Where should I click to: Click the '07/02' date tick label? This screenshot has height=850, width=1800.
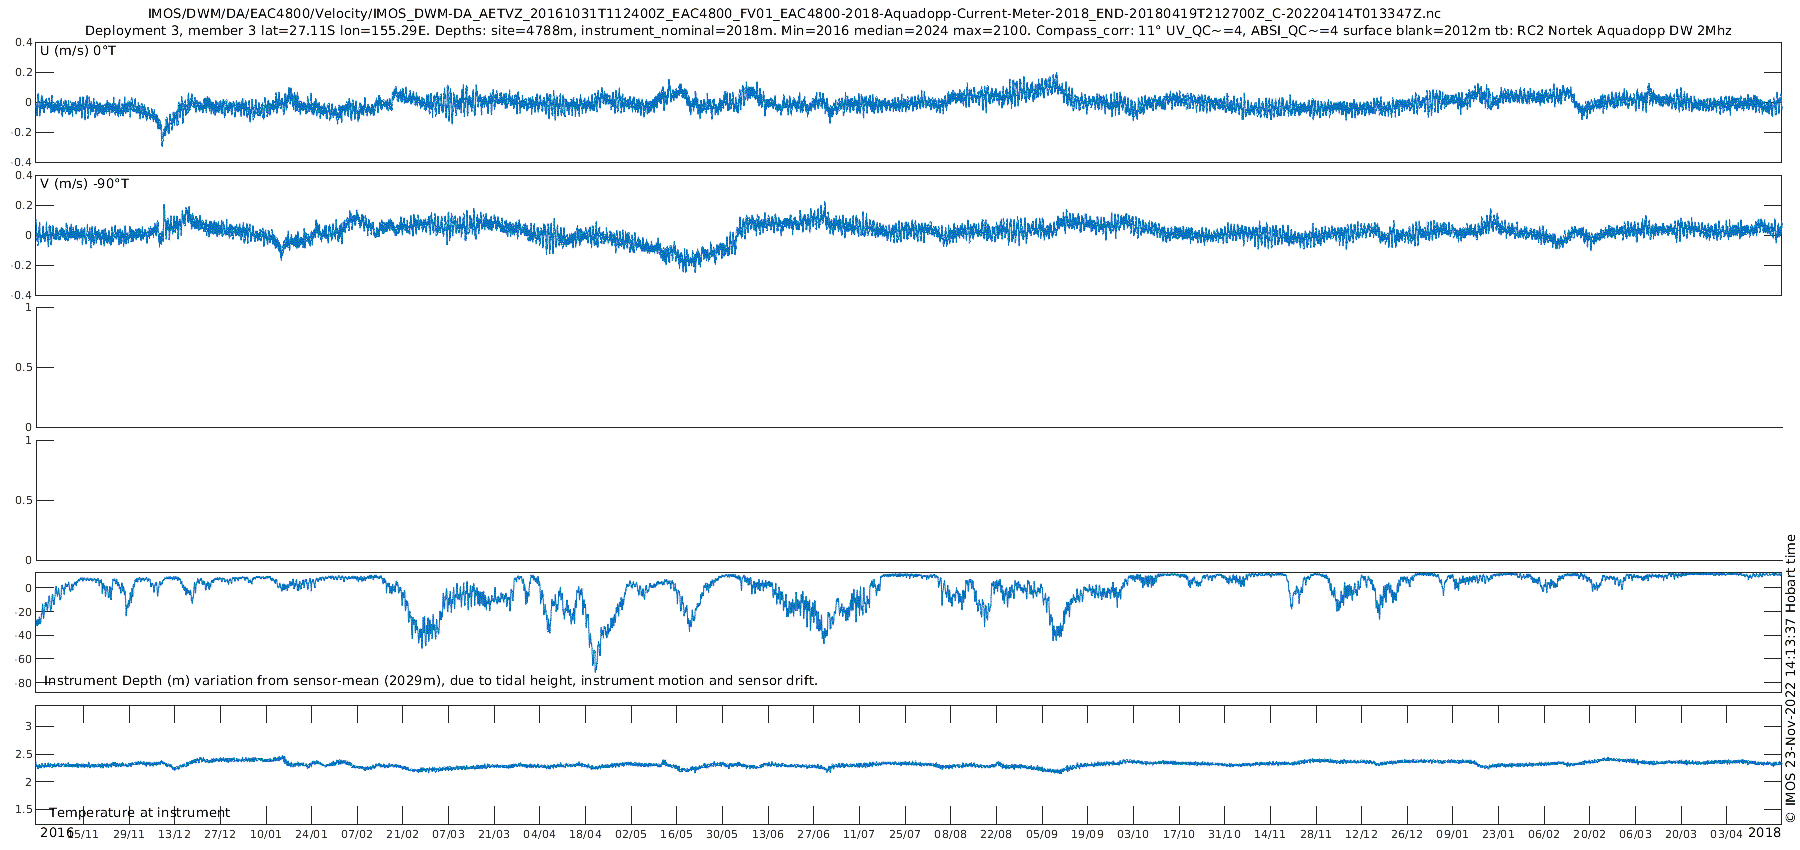357,834
